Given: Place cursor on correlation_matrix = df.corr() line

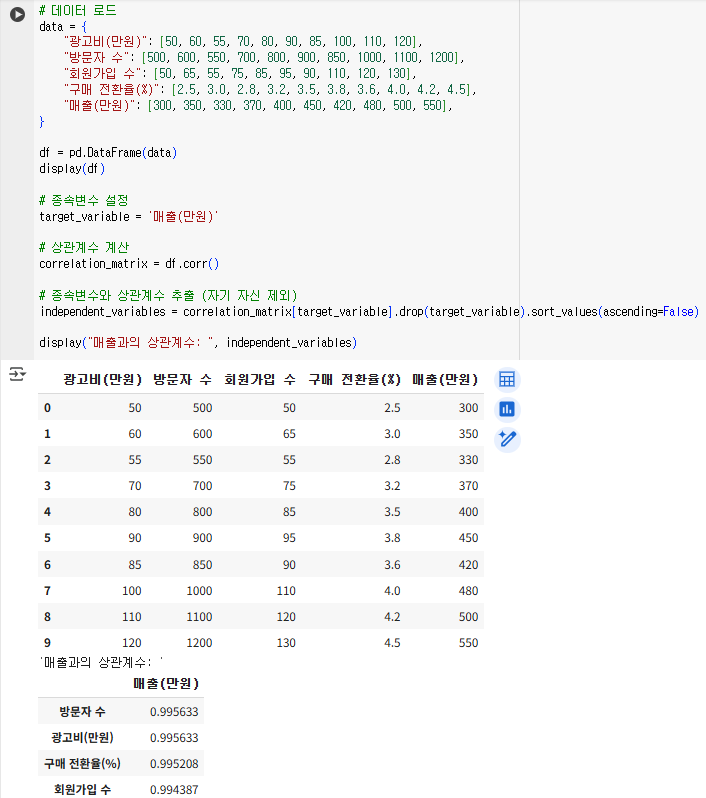Looking at the screenshot, I should coord(129,264).
